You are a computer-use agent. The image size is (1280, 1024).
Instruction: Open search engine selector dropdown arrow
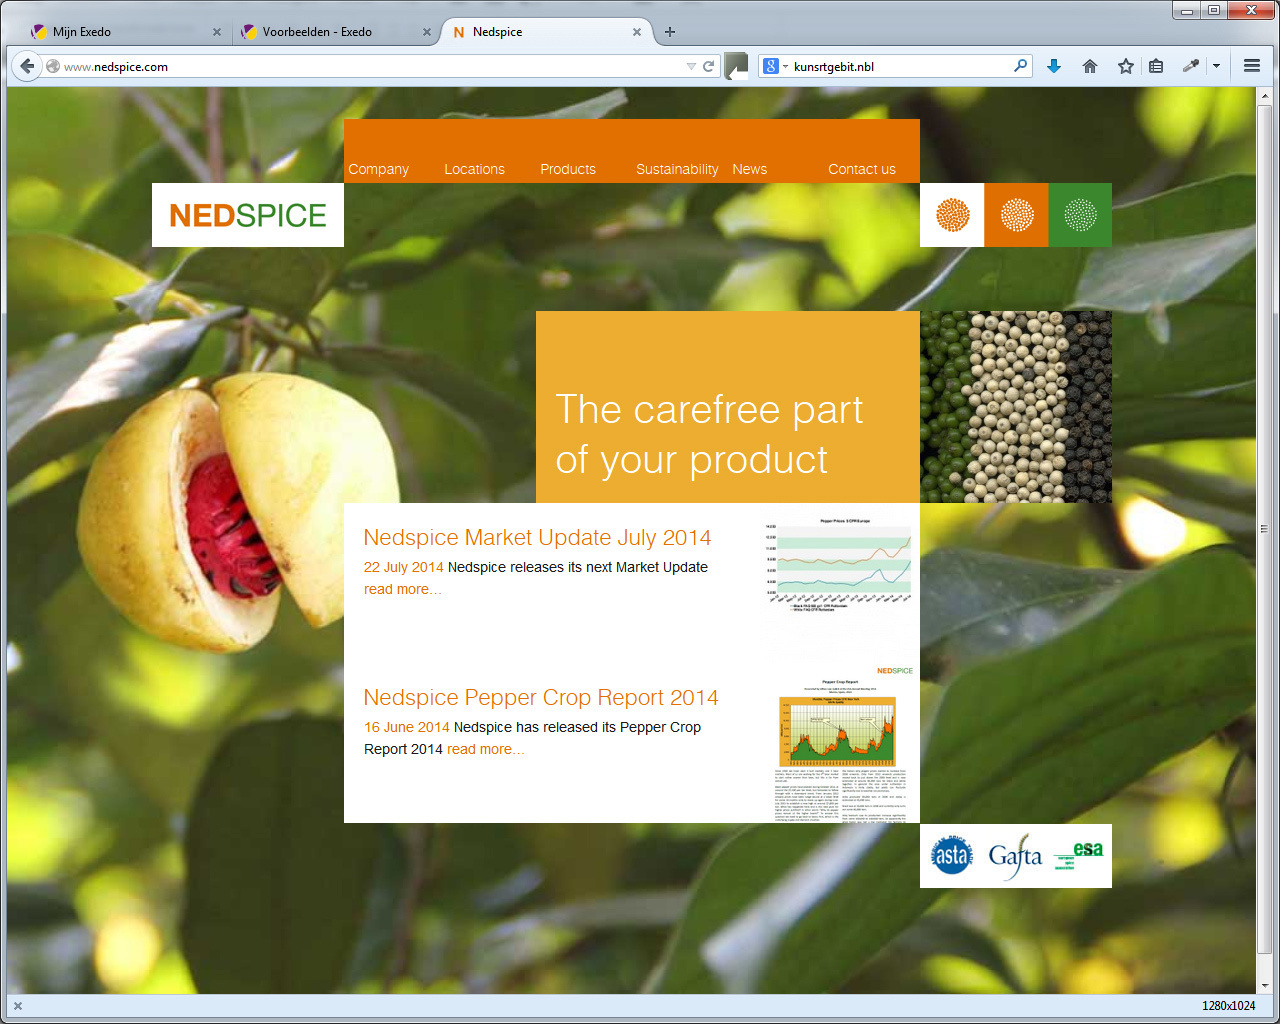(x=785, y=66)
